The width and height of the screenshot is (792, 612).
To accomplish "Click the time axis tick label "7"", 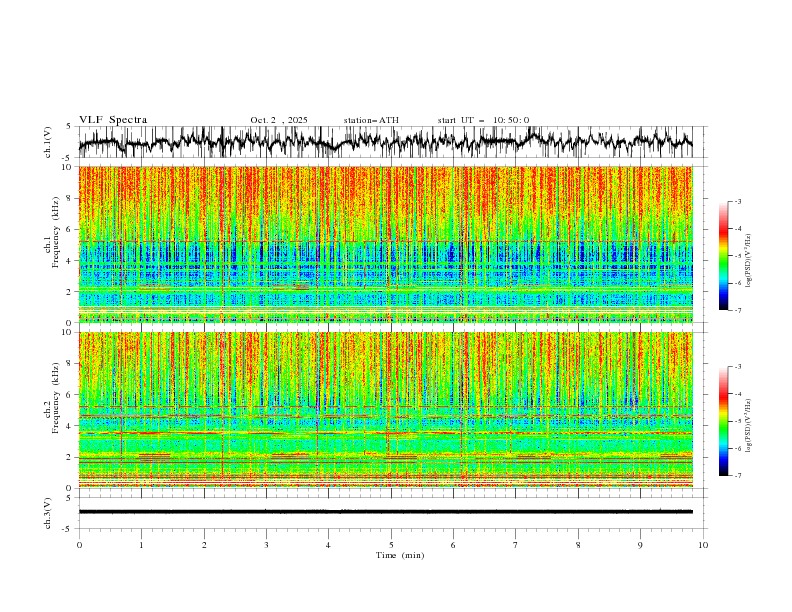I will [x=516, y=545].
